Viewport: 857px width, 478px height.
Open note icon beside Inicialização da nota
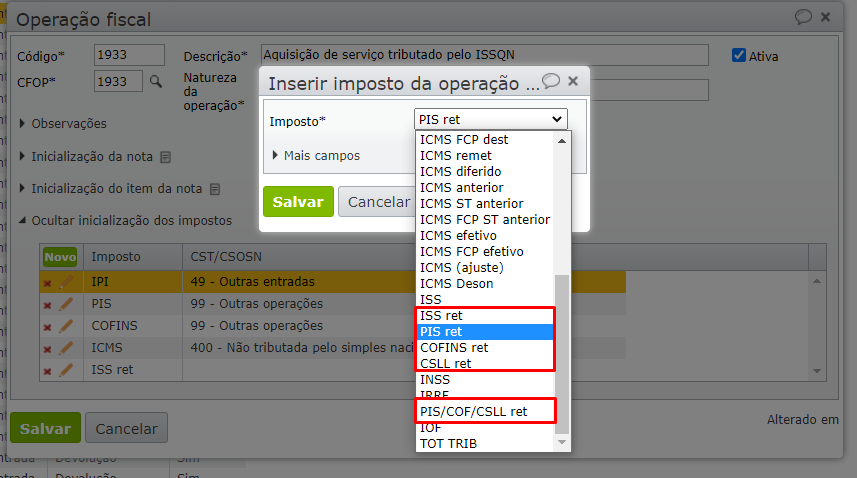coord(165,157)
